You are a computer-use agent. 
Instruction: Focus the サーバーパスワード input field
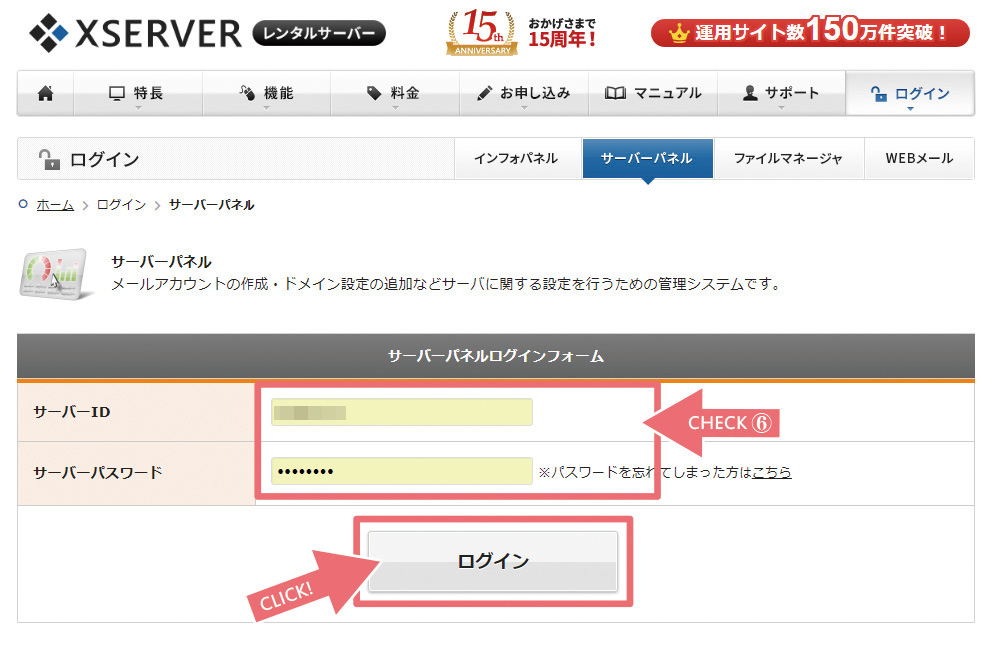coord(402,471)
